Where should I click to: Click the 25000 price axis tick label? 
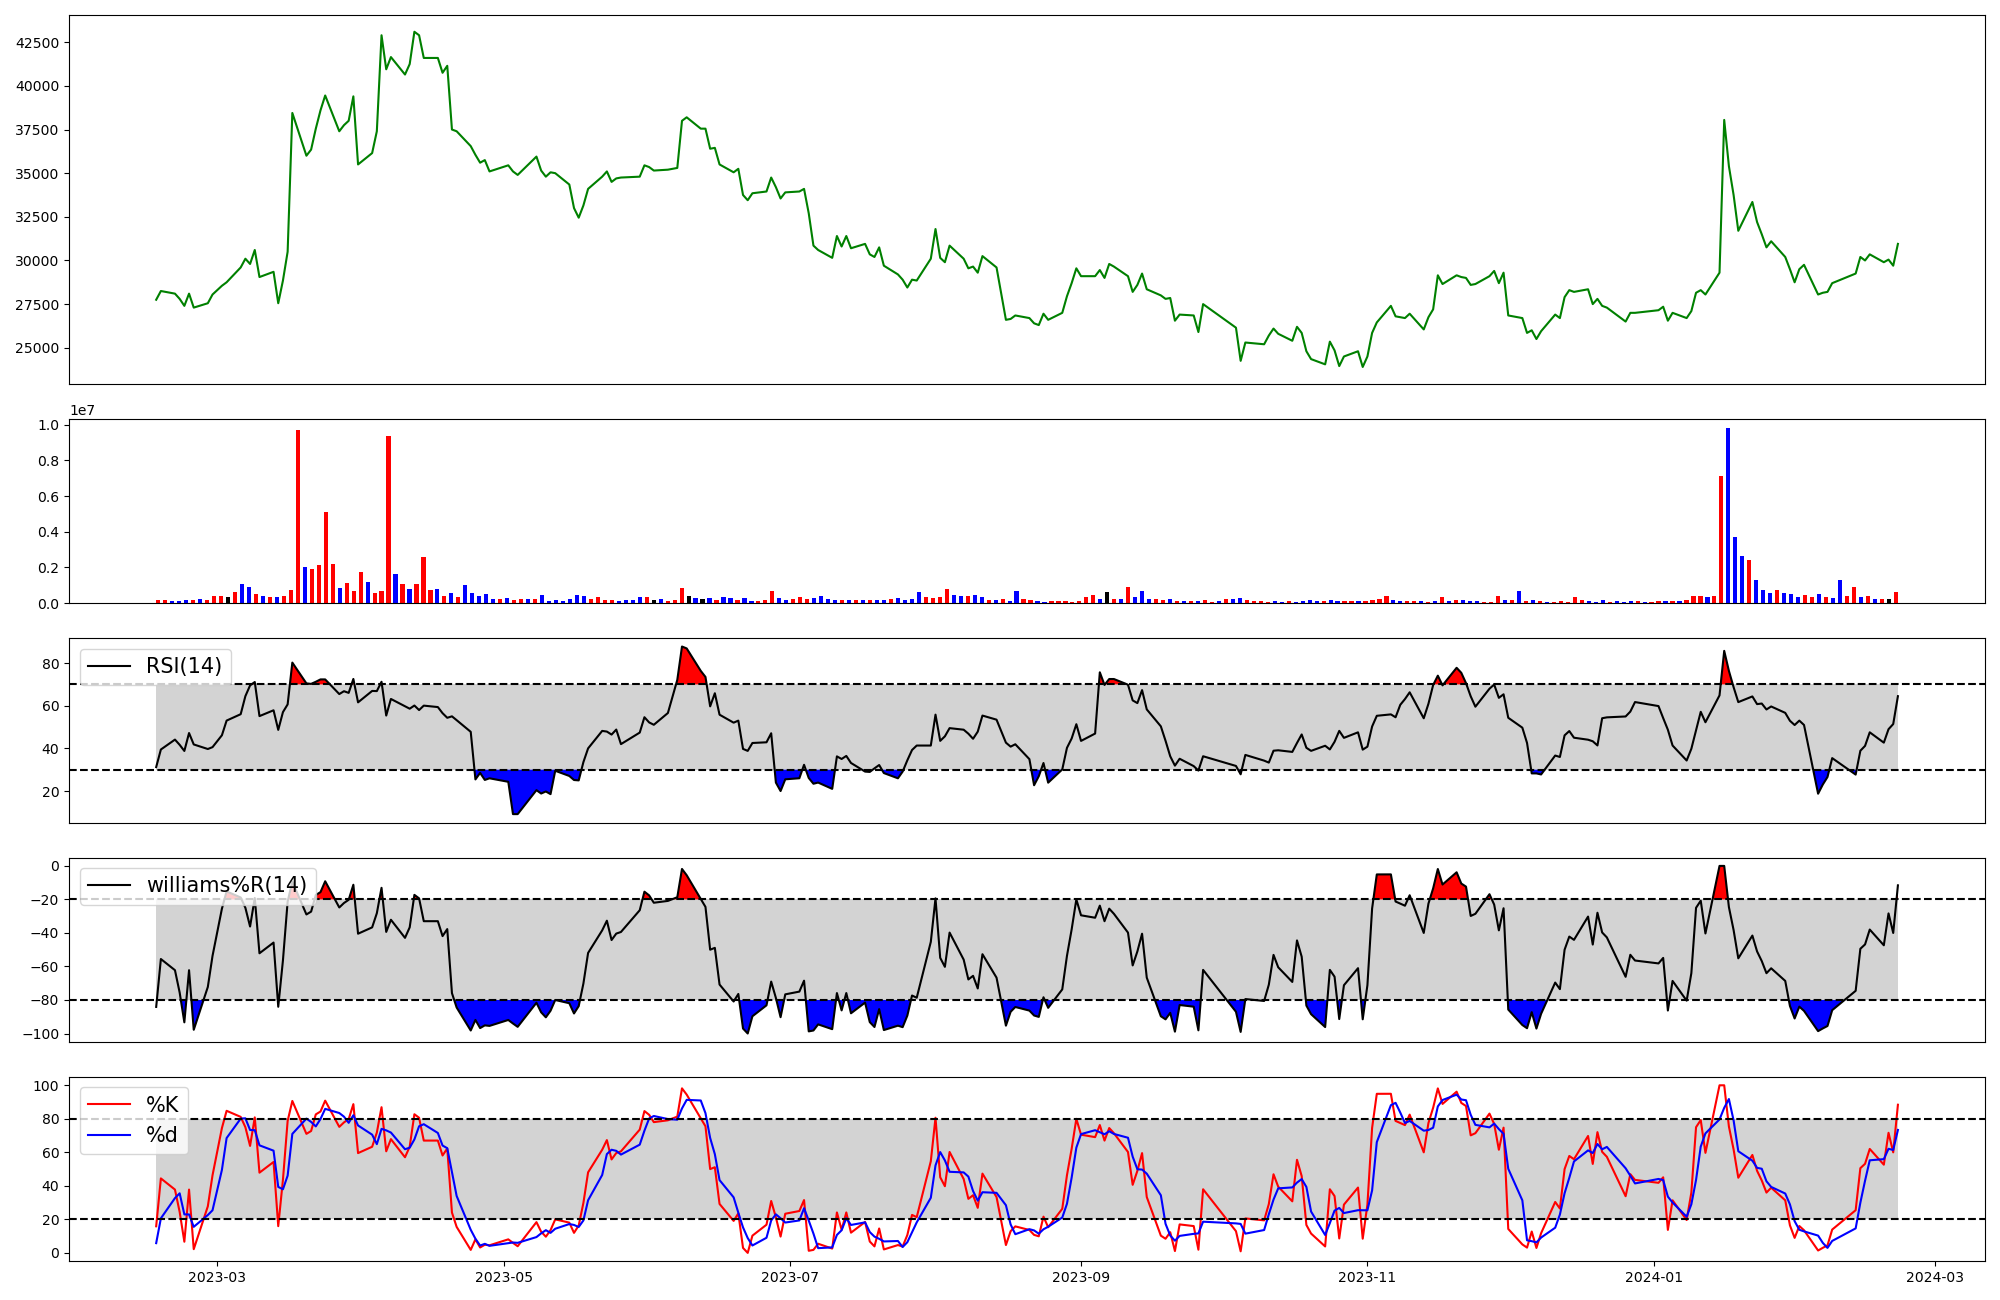coord(37,349)
